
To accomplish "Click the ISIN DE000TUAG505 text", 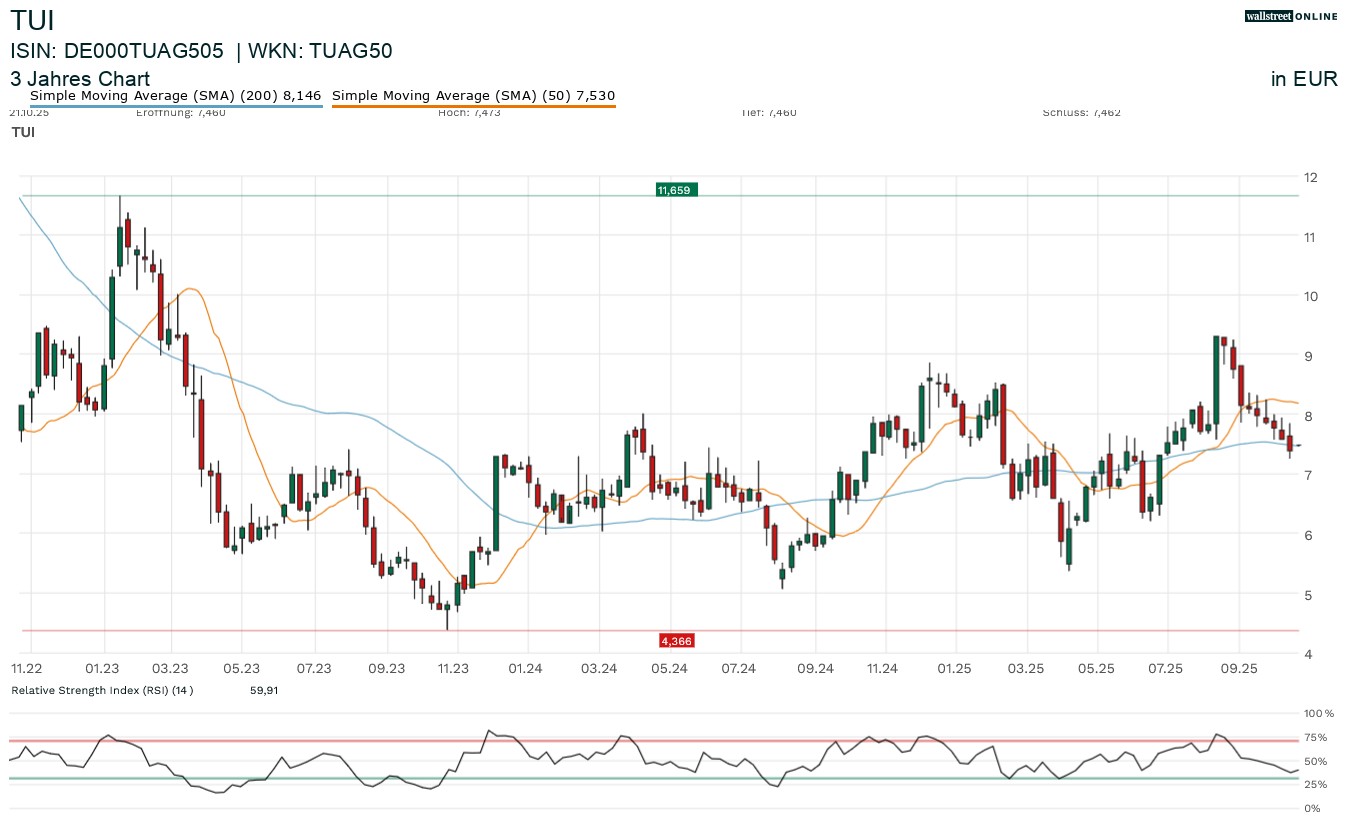I will [x=116, y=51].
